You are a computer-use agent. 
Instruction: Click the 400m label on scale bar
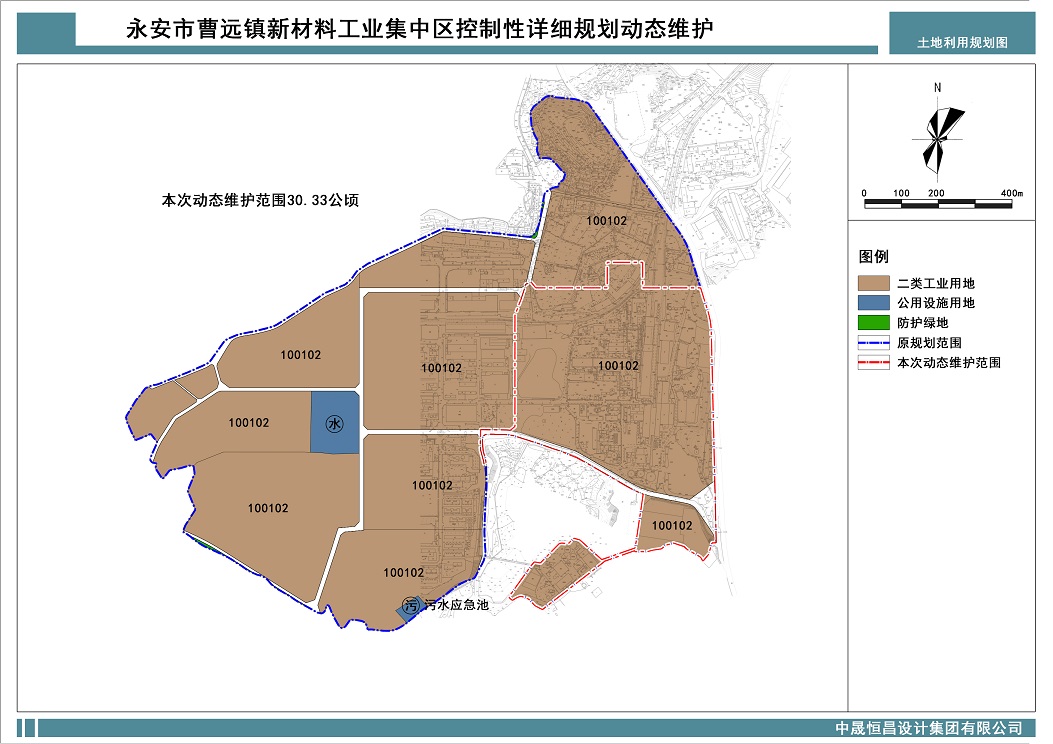point(1010,192)
